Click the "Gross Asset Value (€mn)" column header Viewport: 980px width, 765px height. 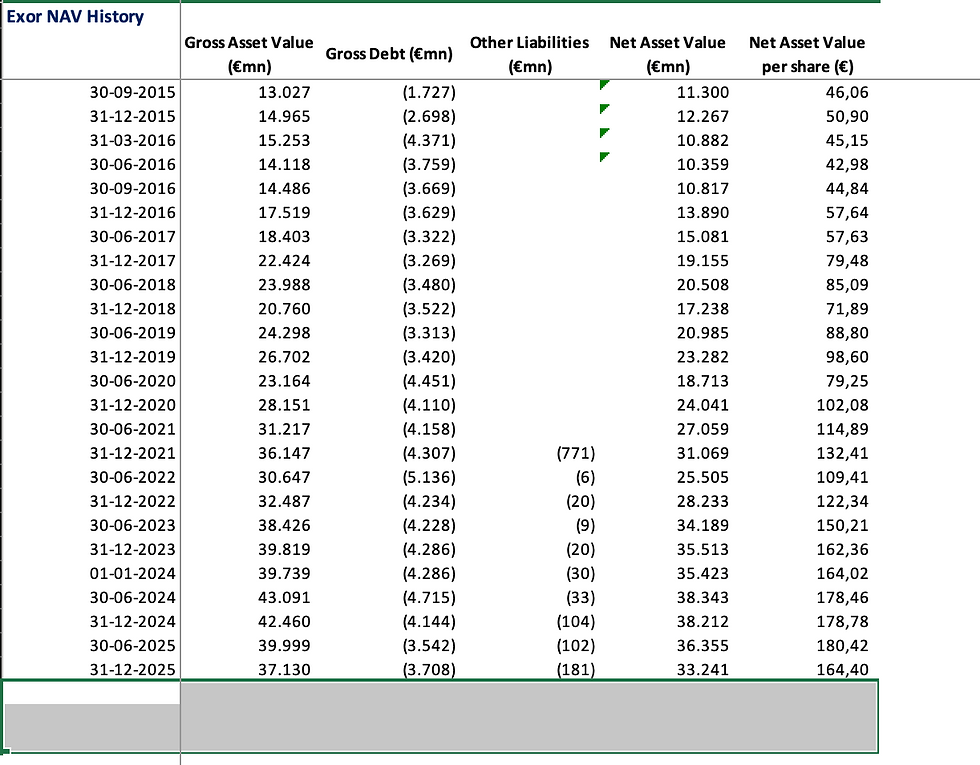tap(249, 54)
